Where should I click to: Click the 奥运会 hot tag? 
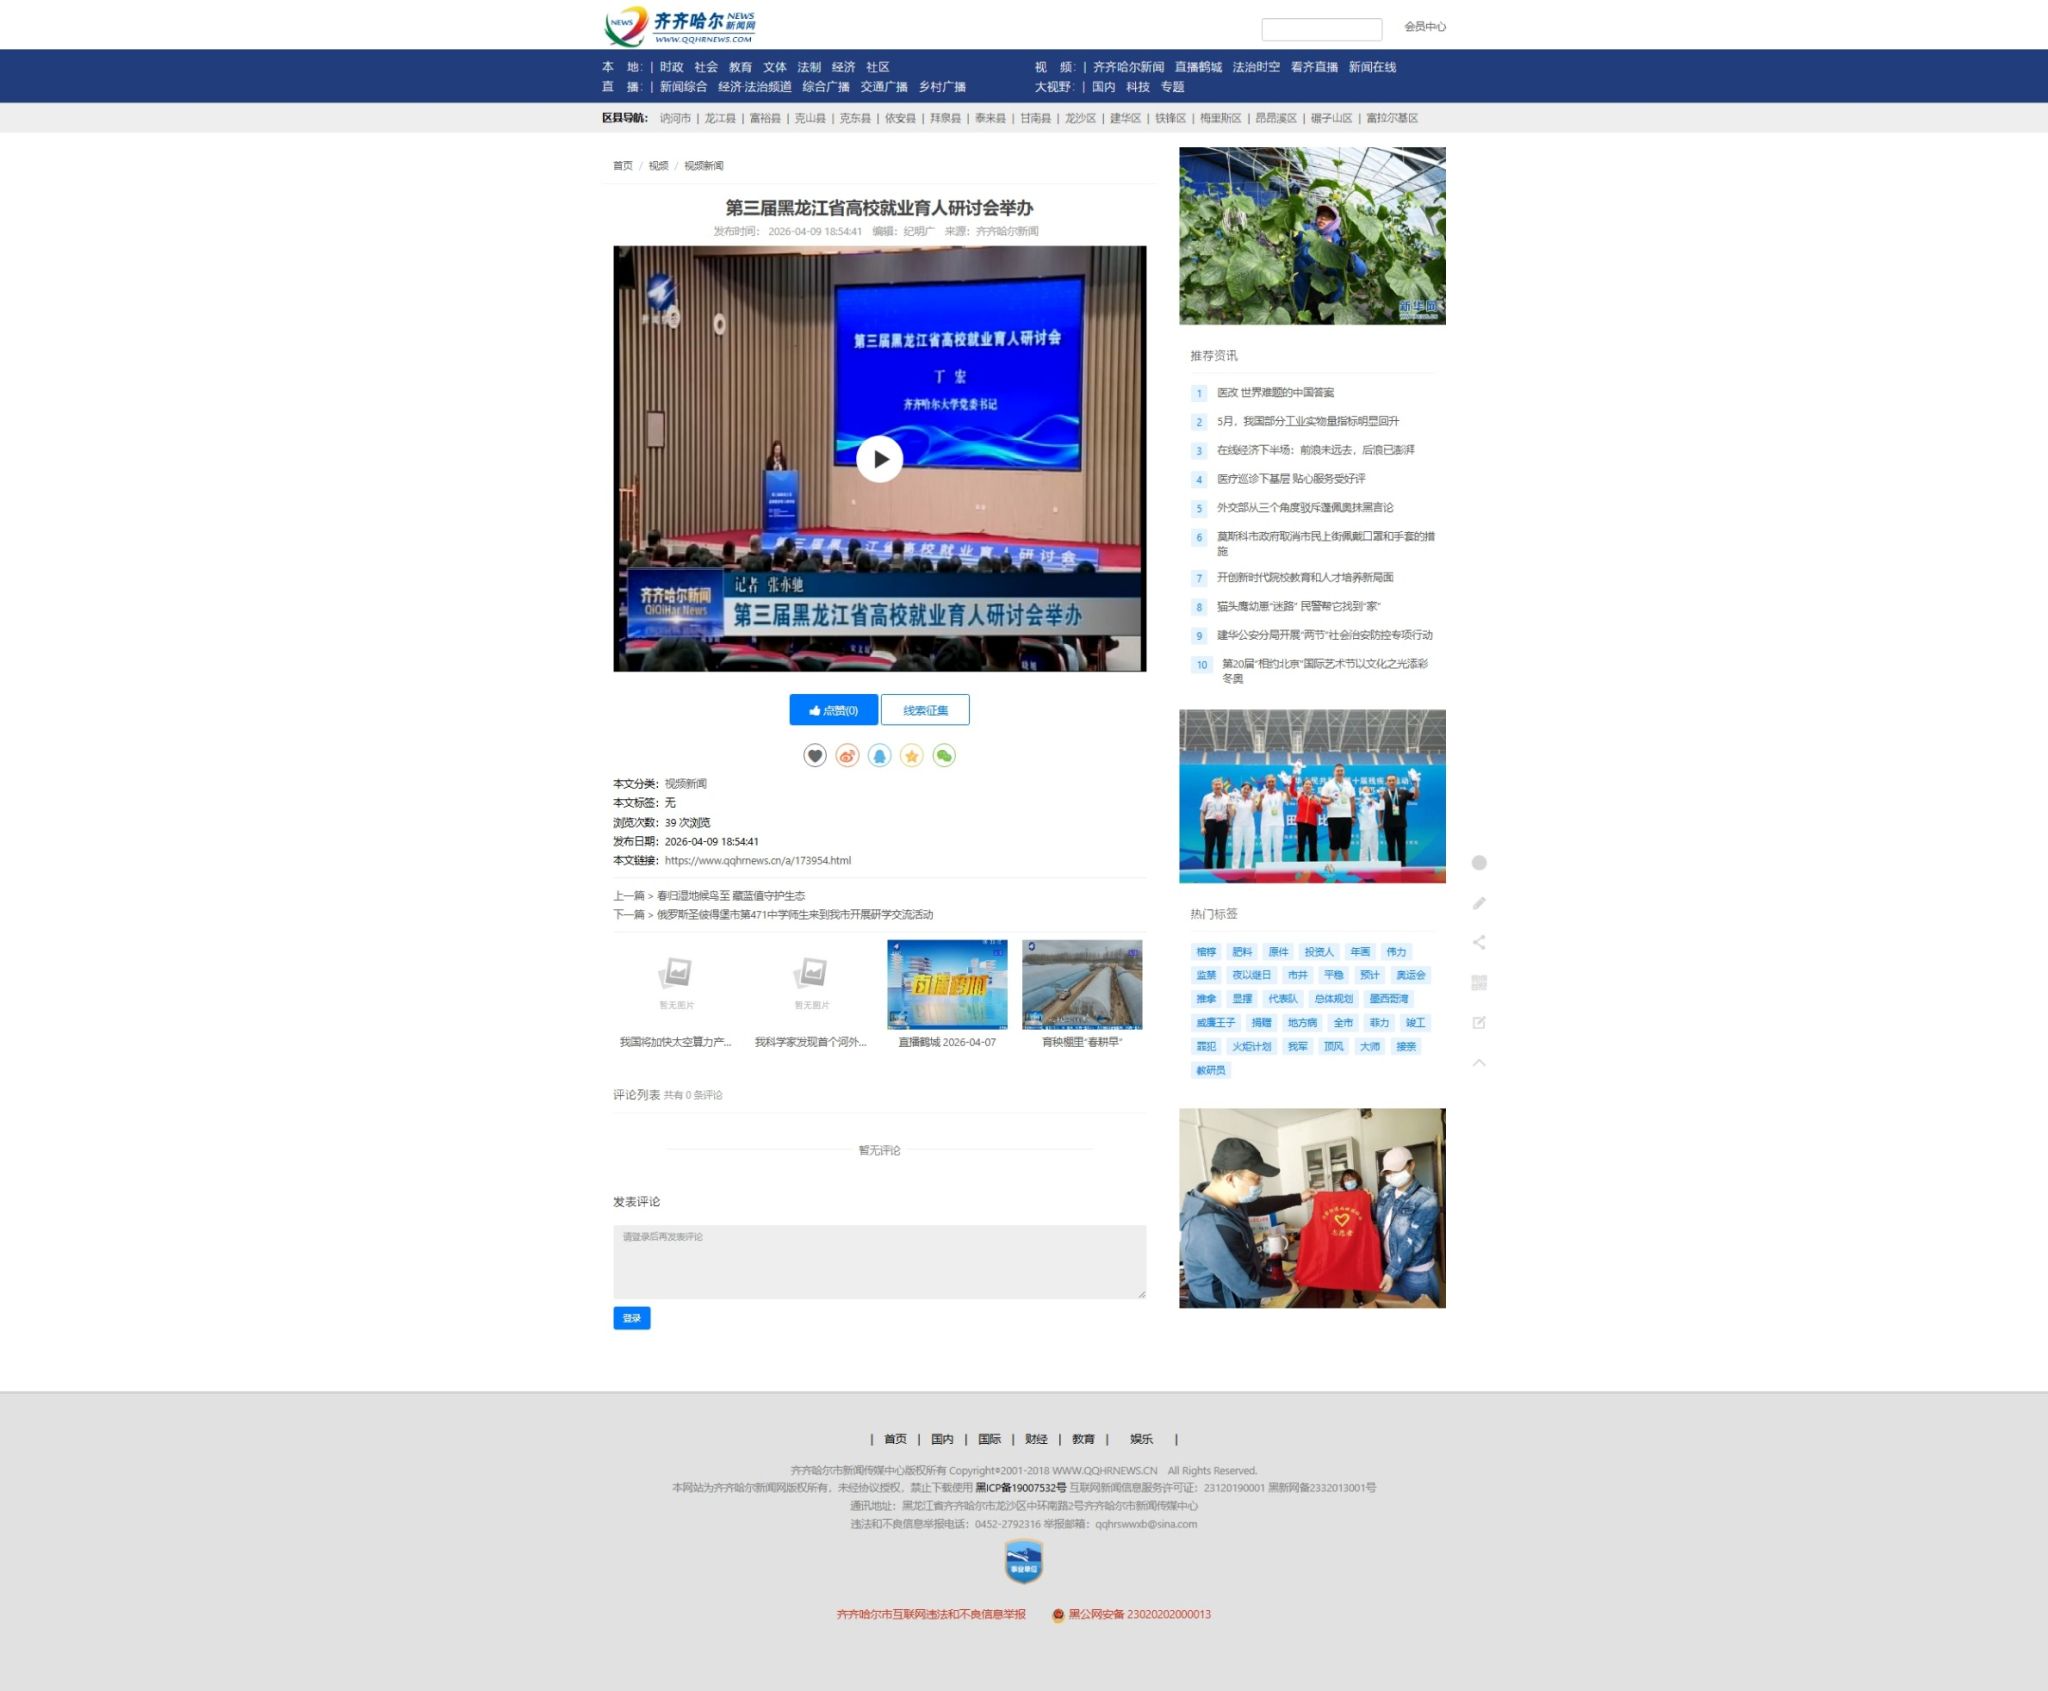pyautogui.click(x=1410, y=975)
